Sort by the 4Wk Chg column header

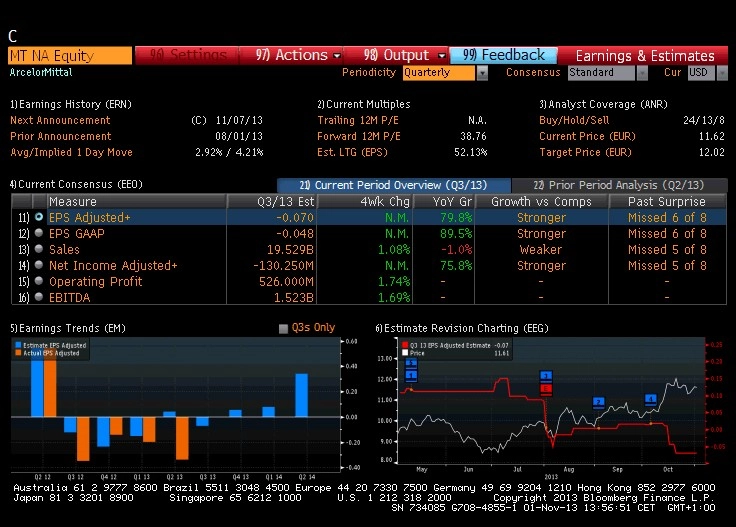coord(366,202)
